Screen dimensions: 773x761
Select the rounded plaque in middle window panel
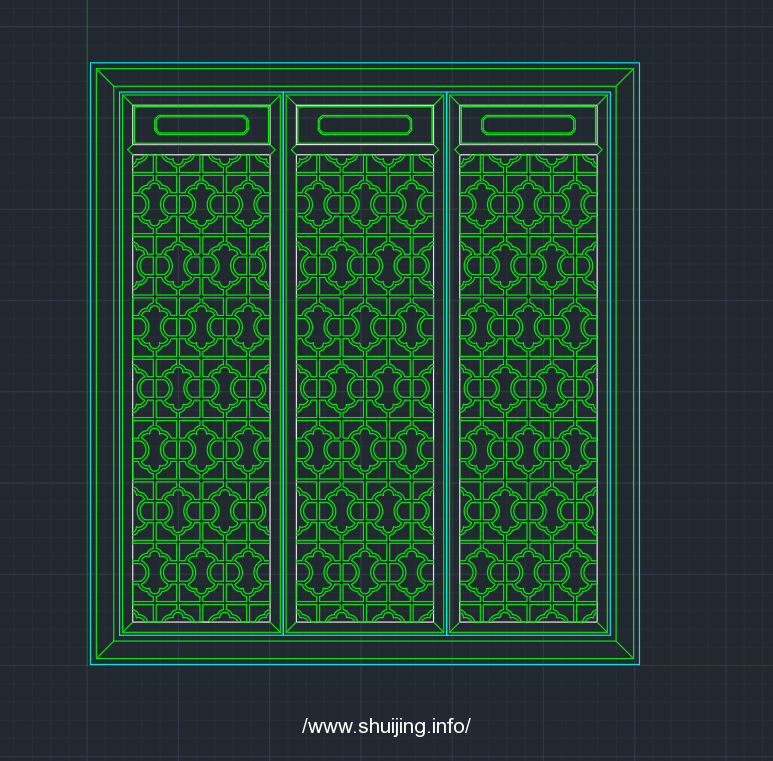[x=365, y=125]
